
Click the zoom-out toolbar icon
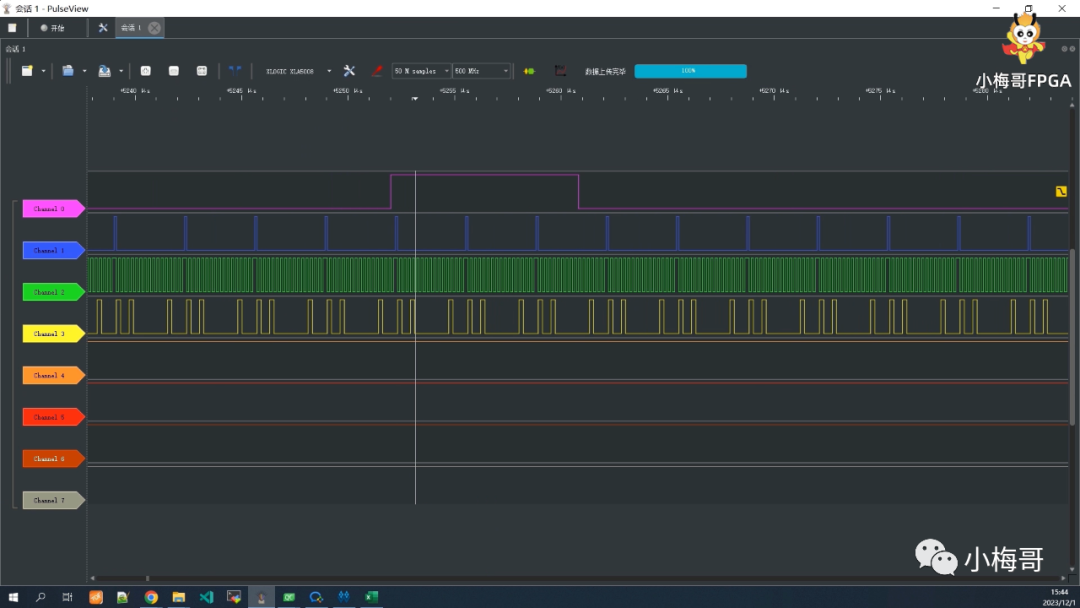(x=174, y=71)
